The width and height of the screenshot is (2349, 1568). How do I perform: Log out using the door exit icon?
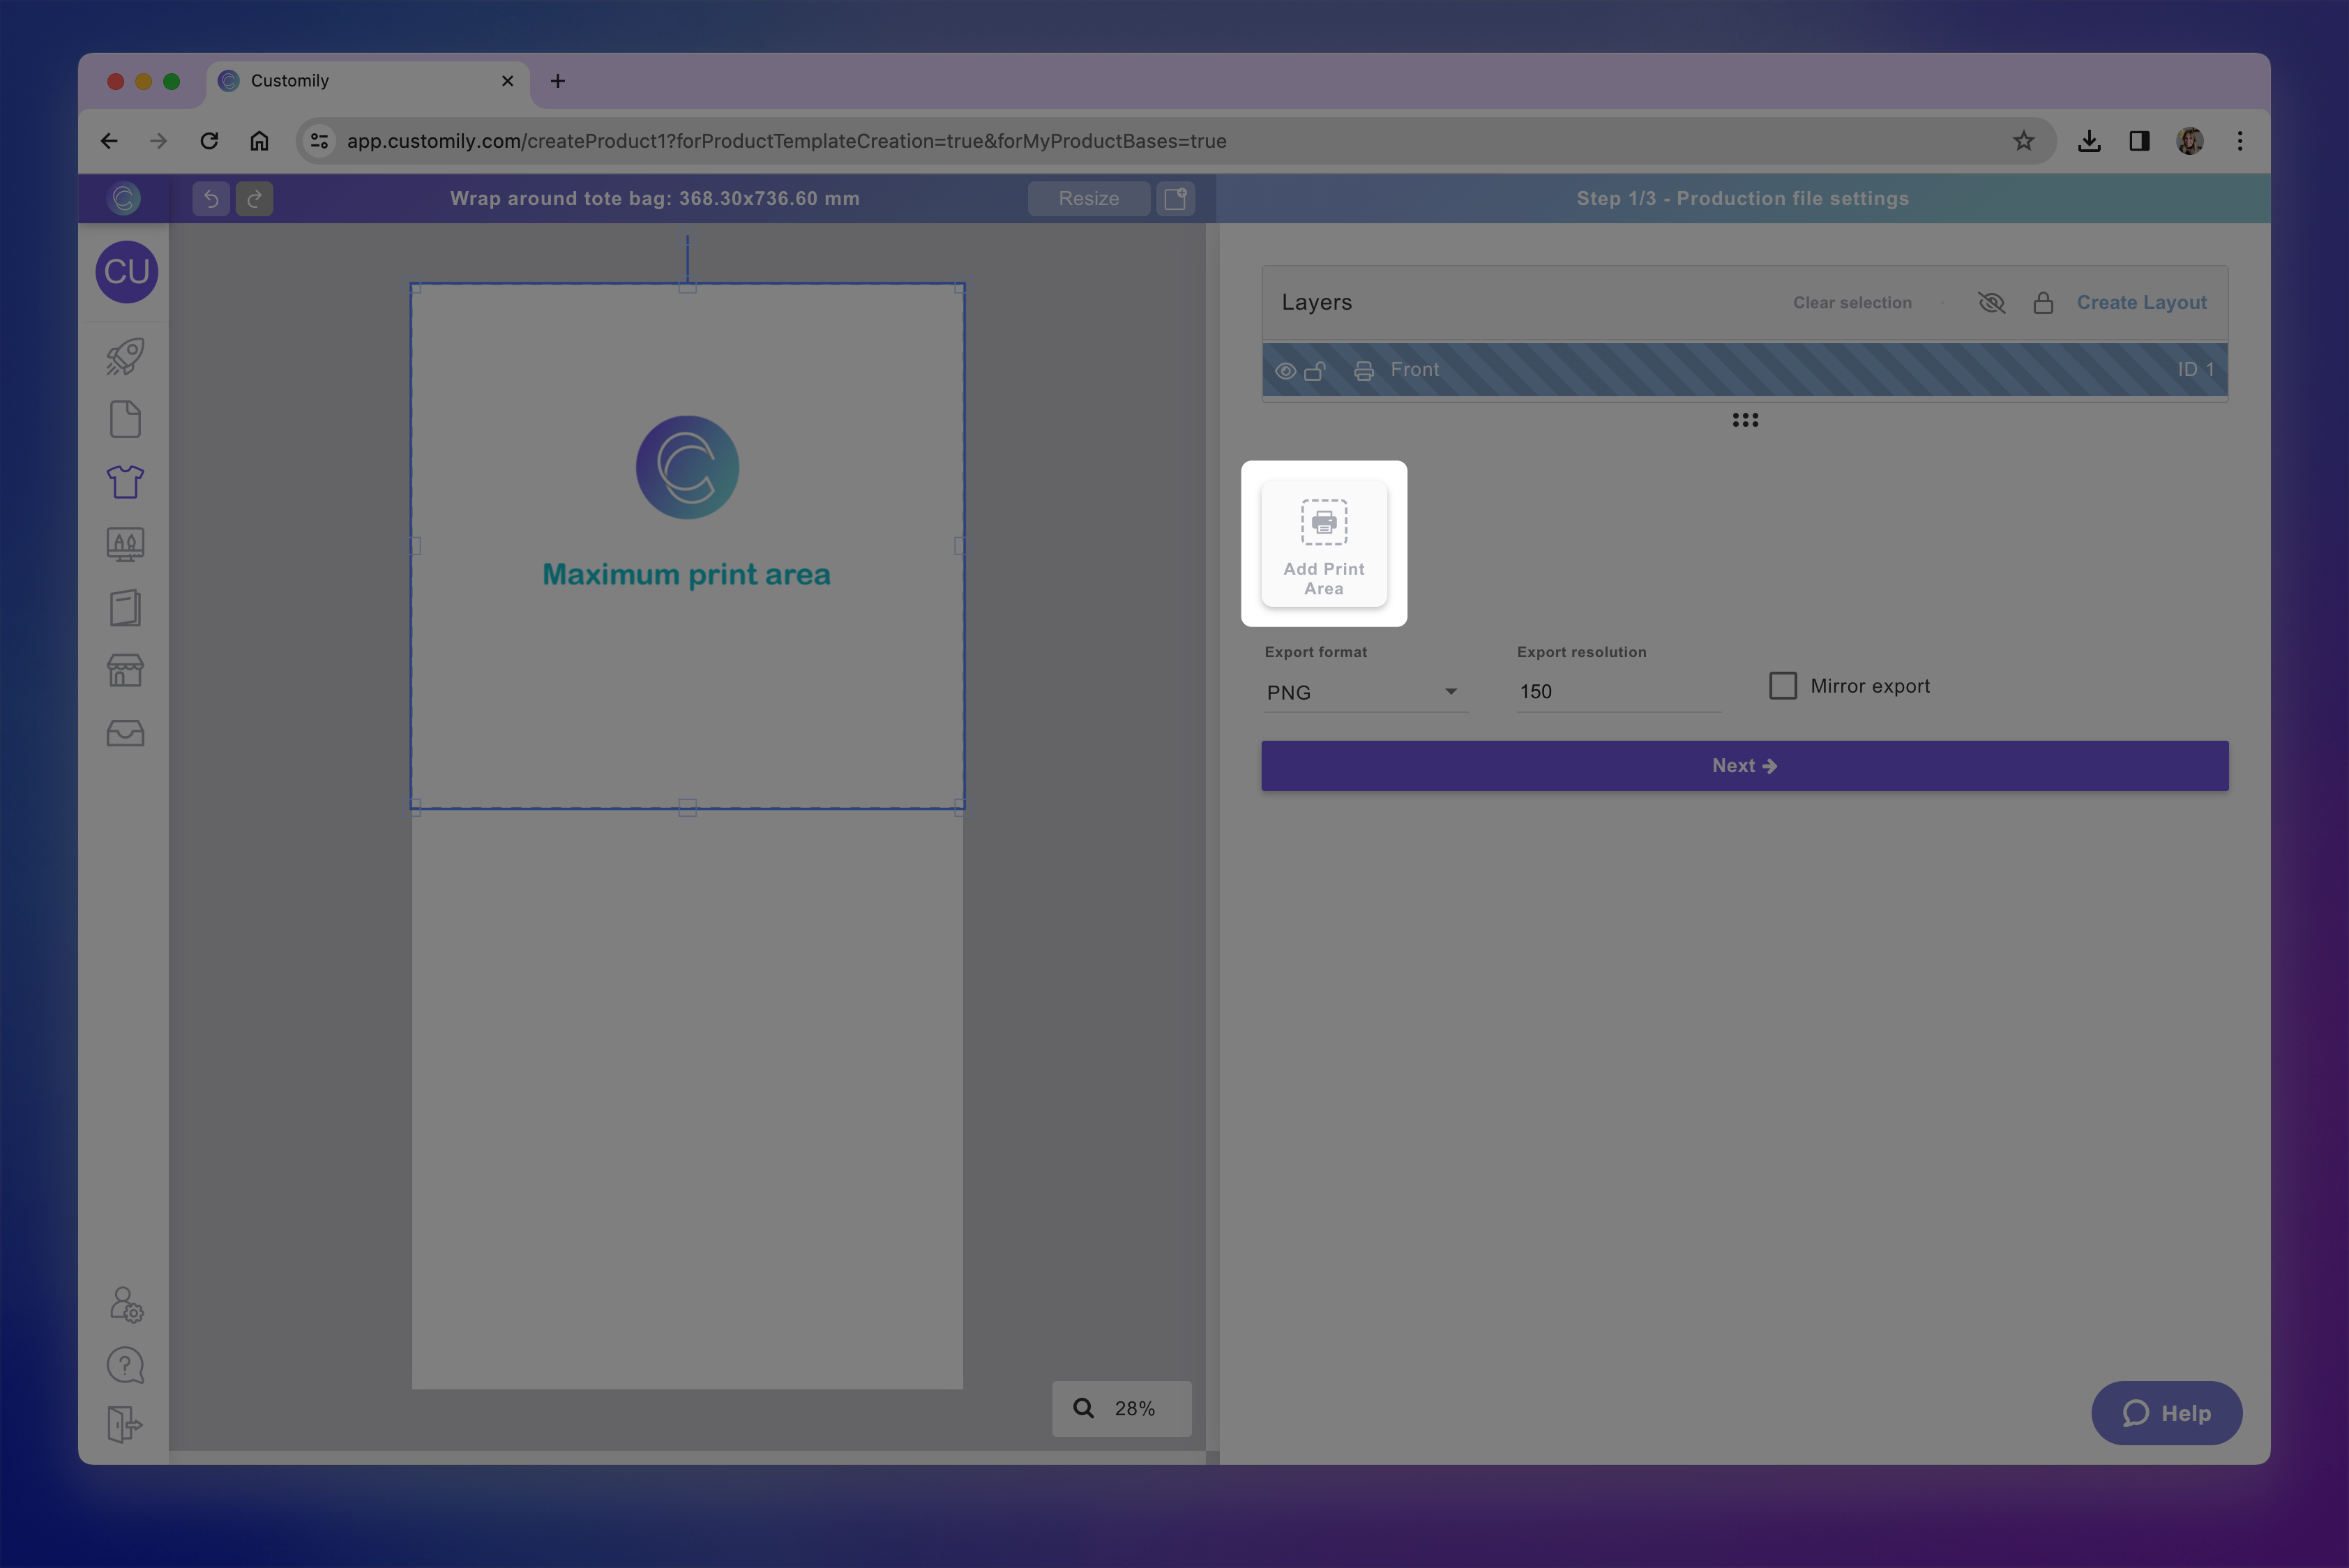pyautogui.click(x=124, y=1424)
